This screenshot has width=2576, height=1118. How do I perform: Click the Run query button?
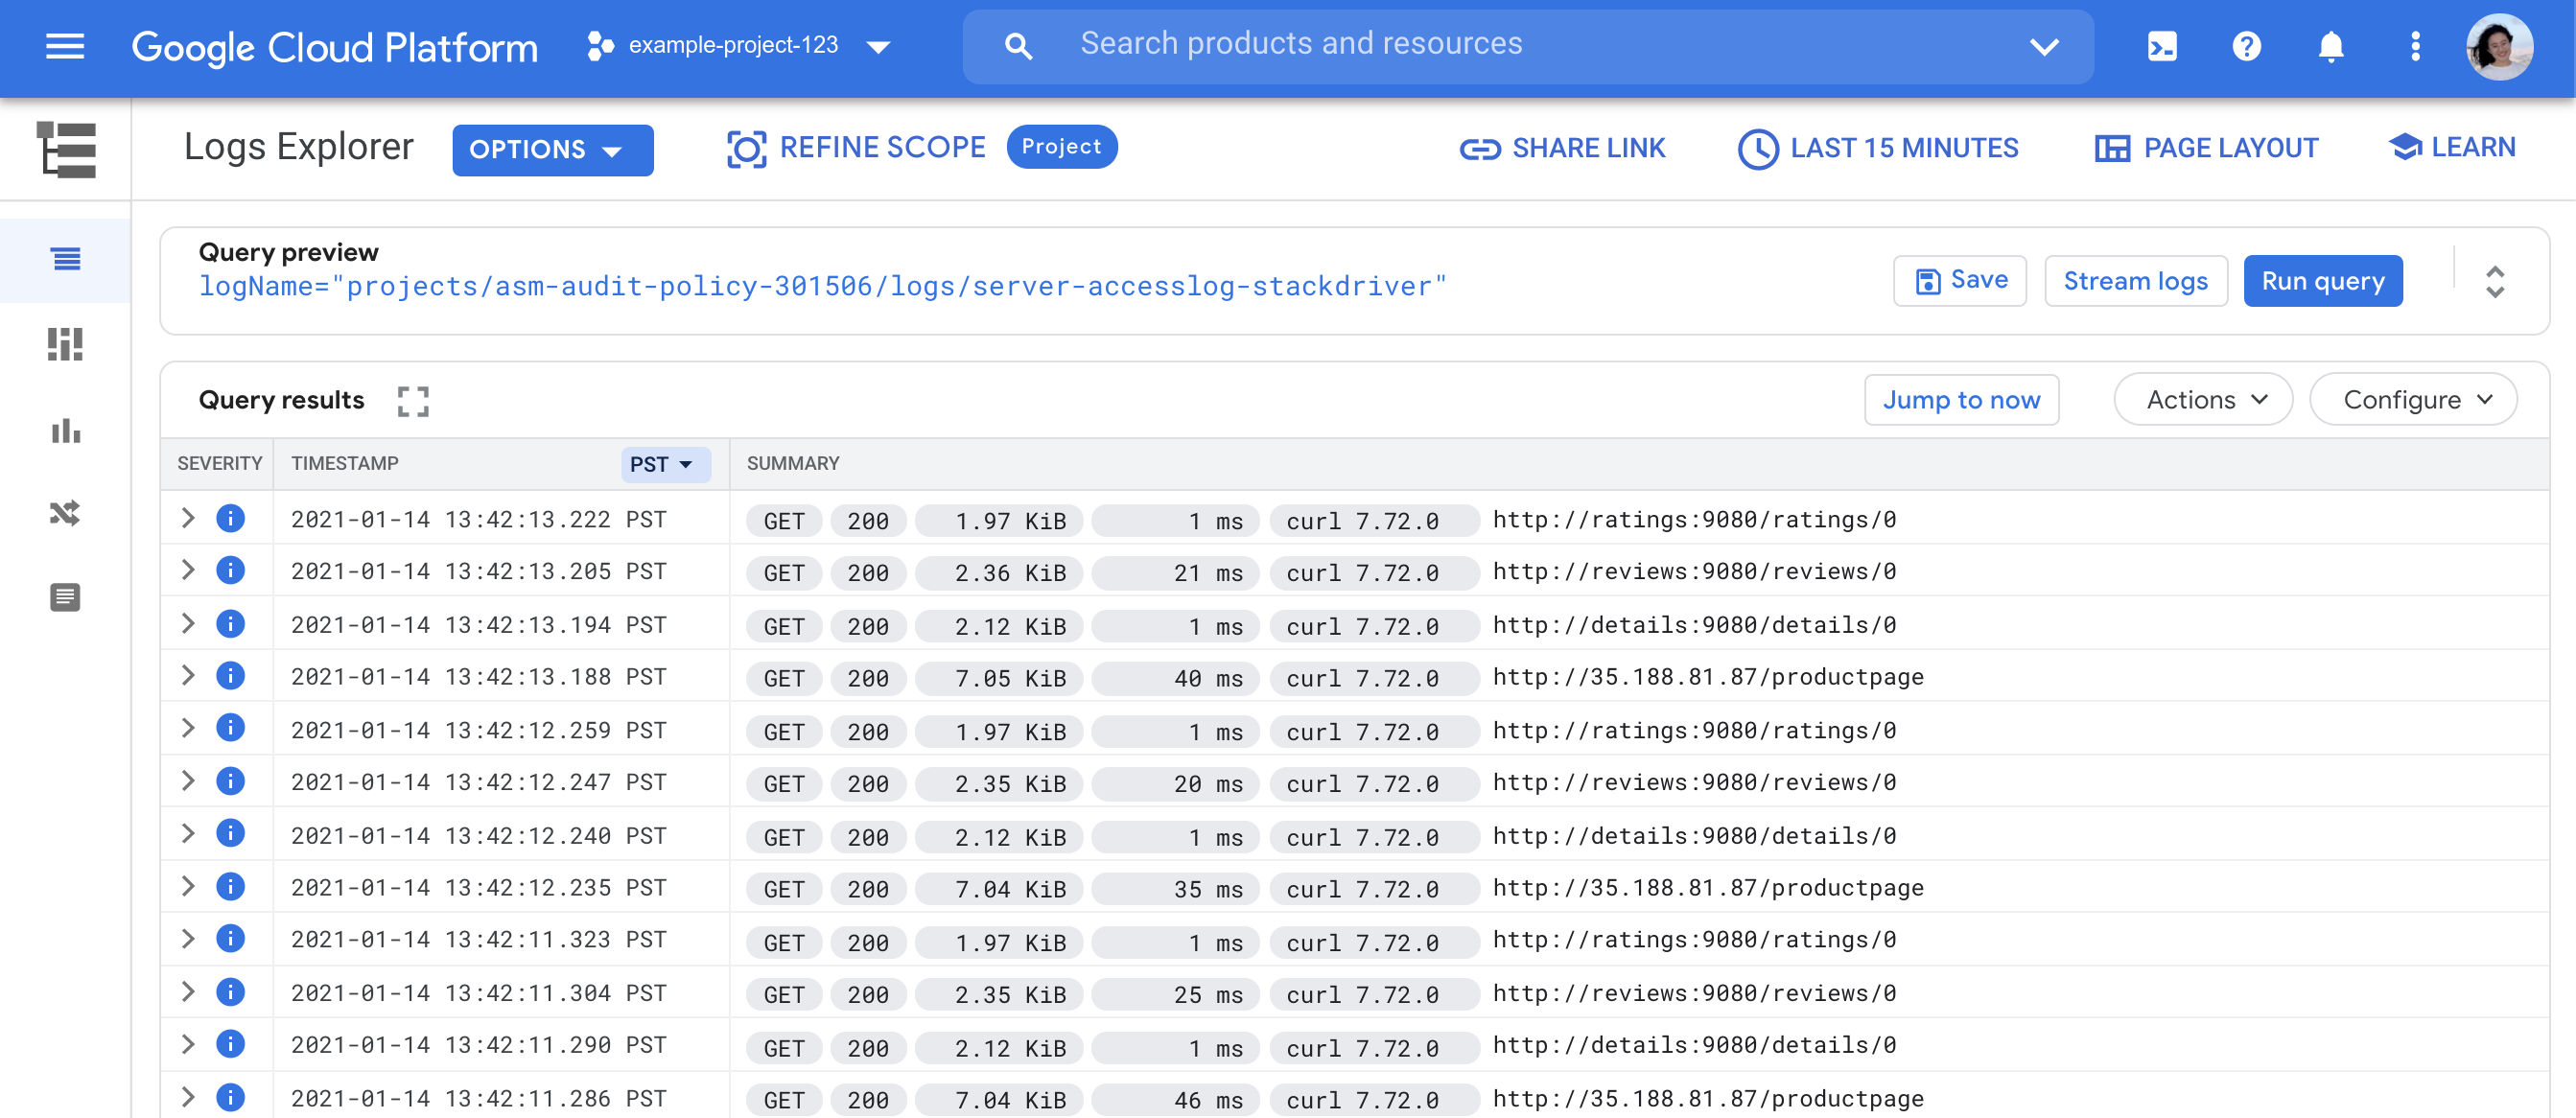click(2321, 281)
